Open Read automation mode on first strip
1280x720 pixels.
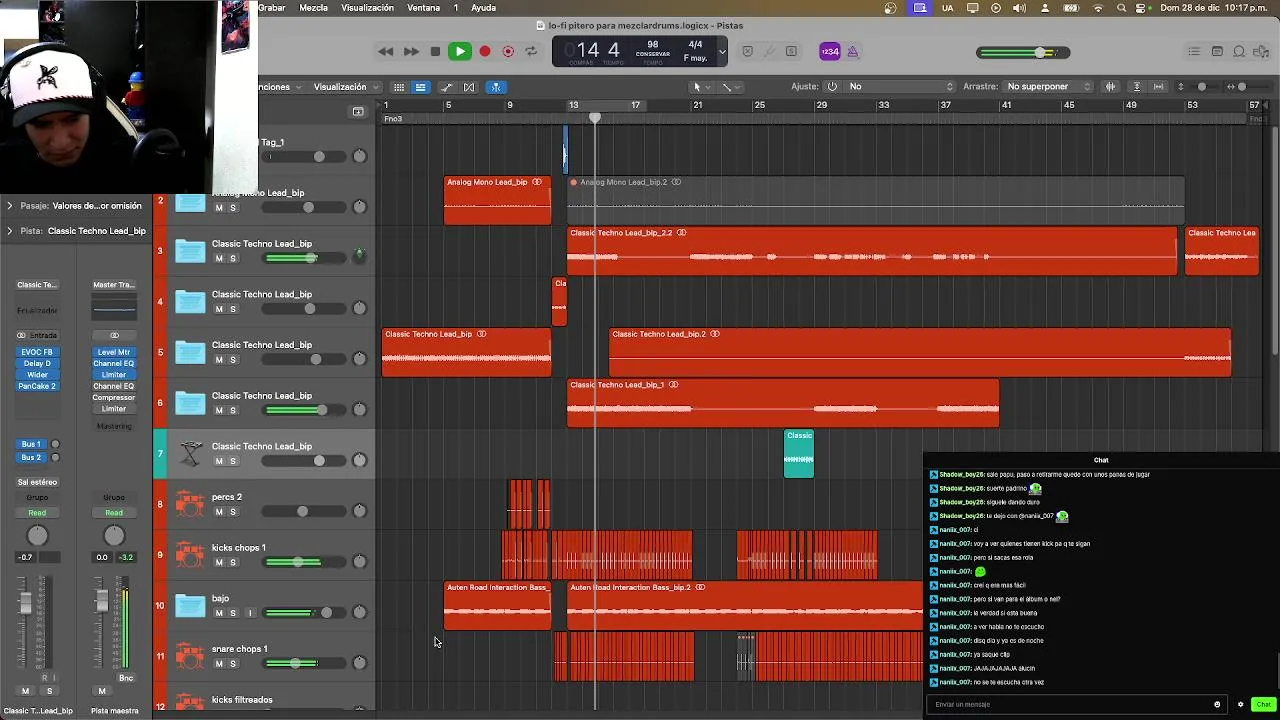tap(37, 513)
